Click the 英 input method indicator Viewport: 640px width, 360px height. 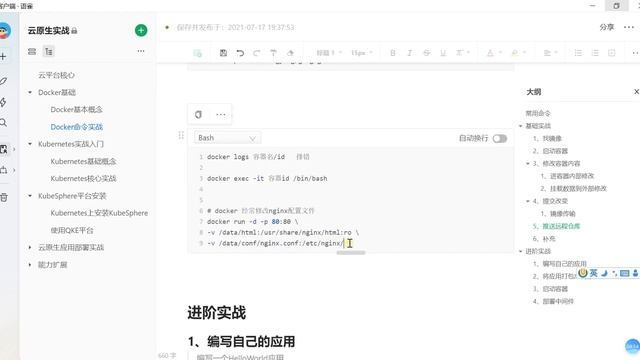[x=593, y=273]
